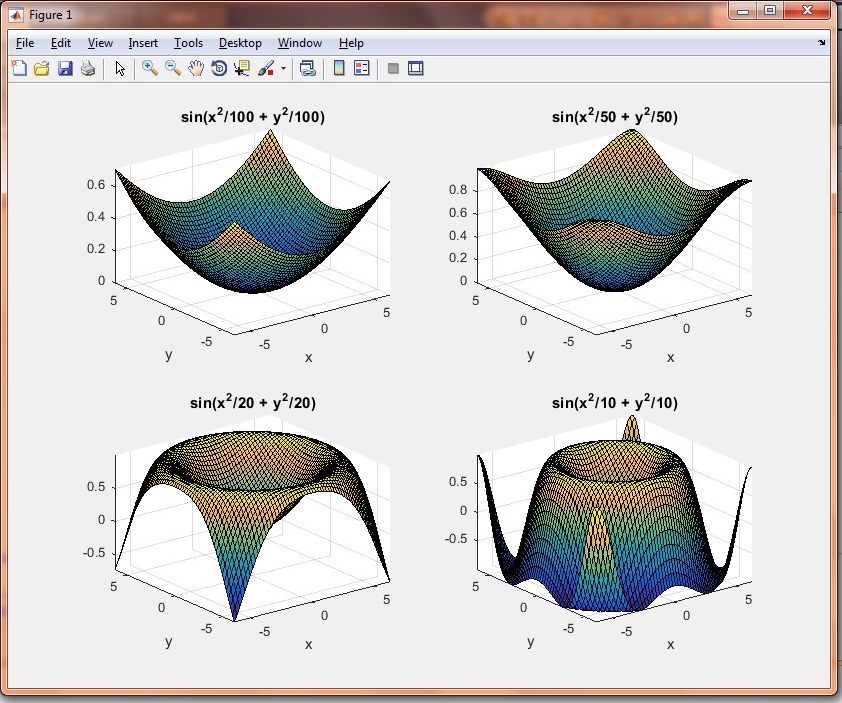
Task: Click the Hide Plot Tools icon
Action: [393, 68]
